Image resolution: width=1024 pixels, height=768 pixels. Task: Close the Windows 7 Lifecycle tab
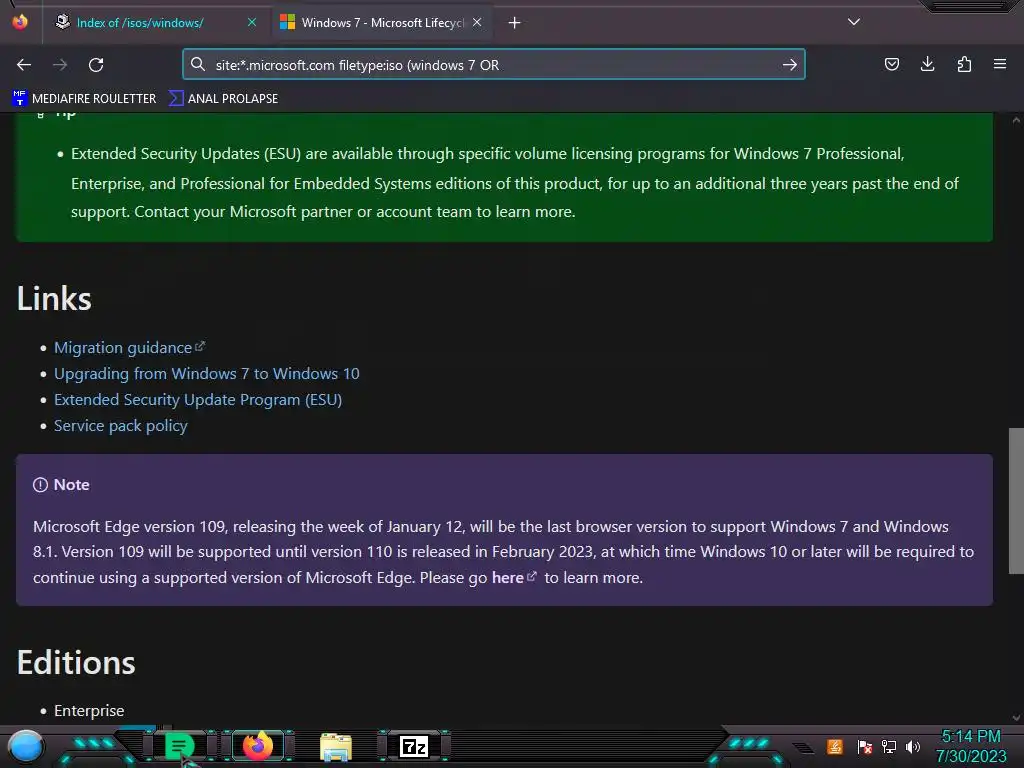click(477, 22)
